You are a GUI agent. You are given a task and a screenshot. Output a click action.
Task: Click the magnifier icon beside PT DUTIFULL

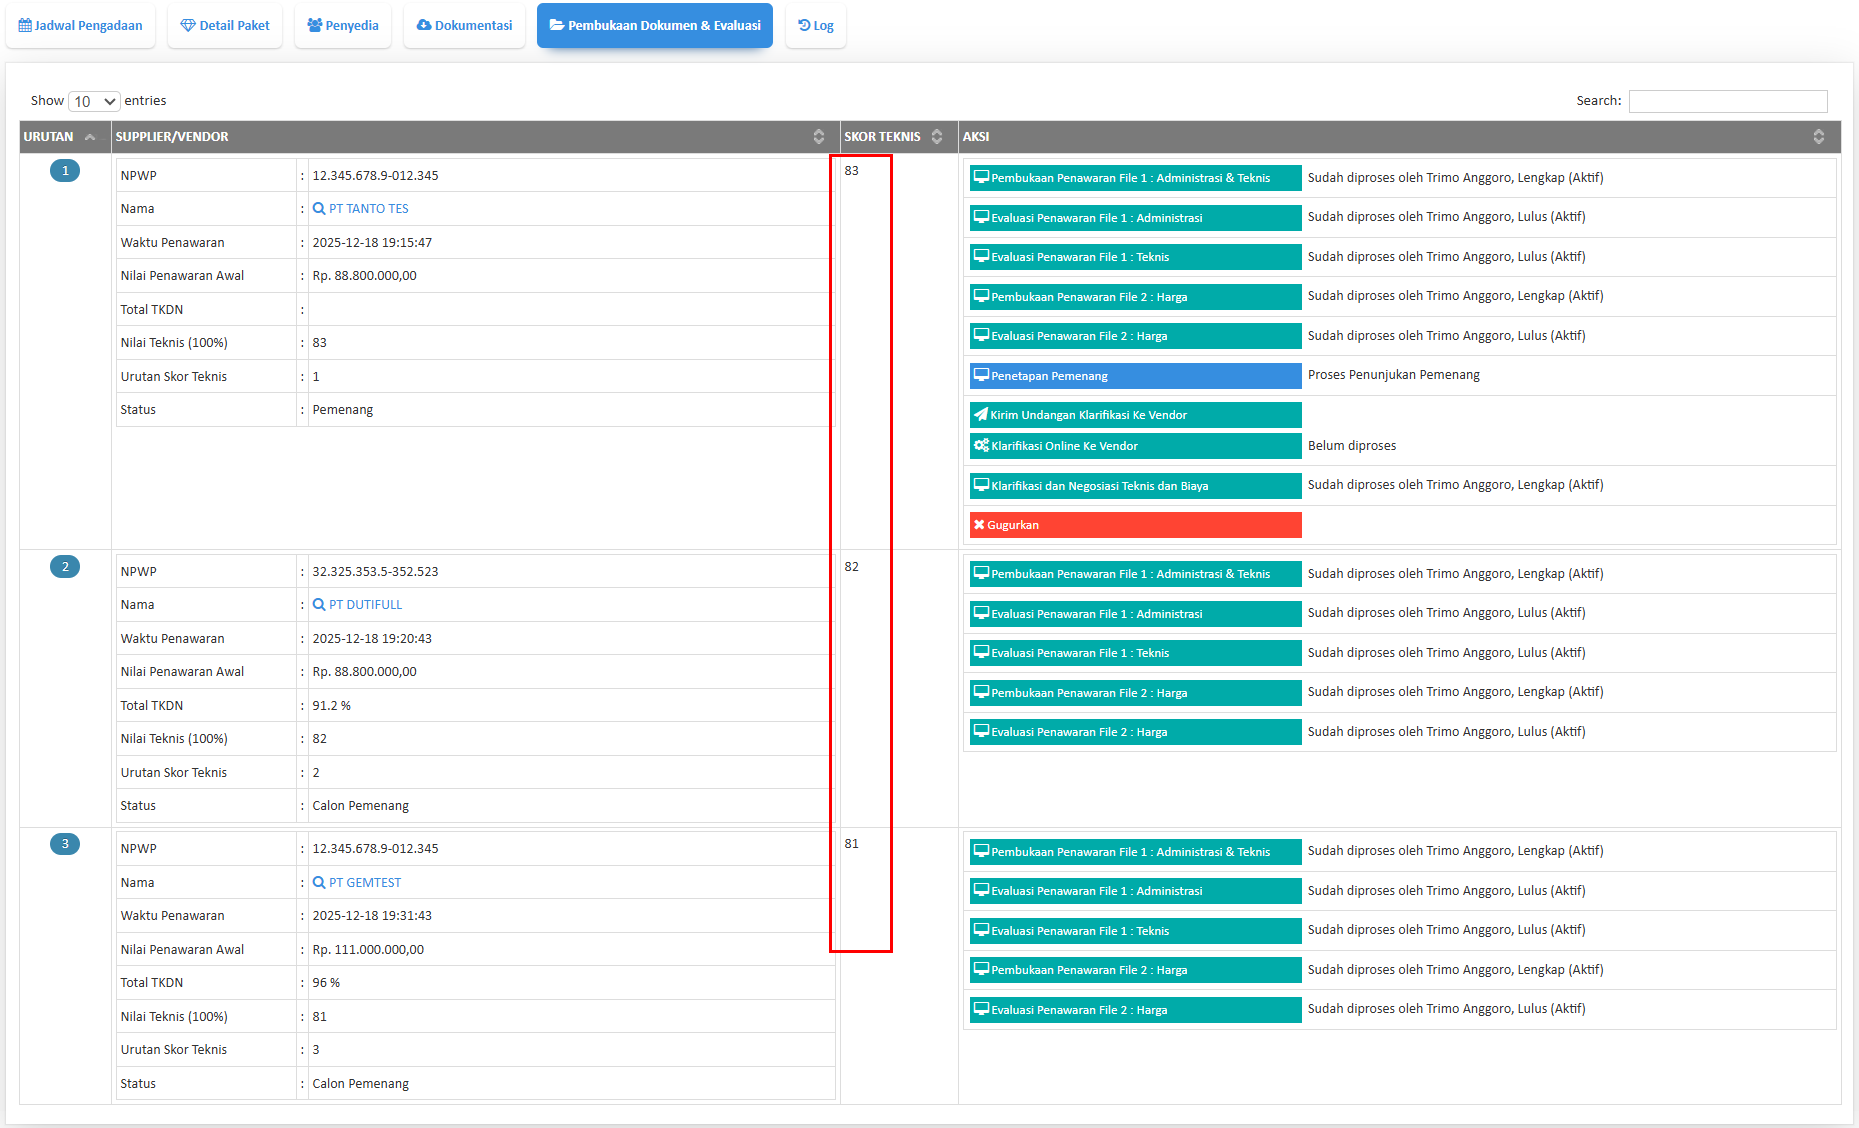(x=319, y=605)
